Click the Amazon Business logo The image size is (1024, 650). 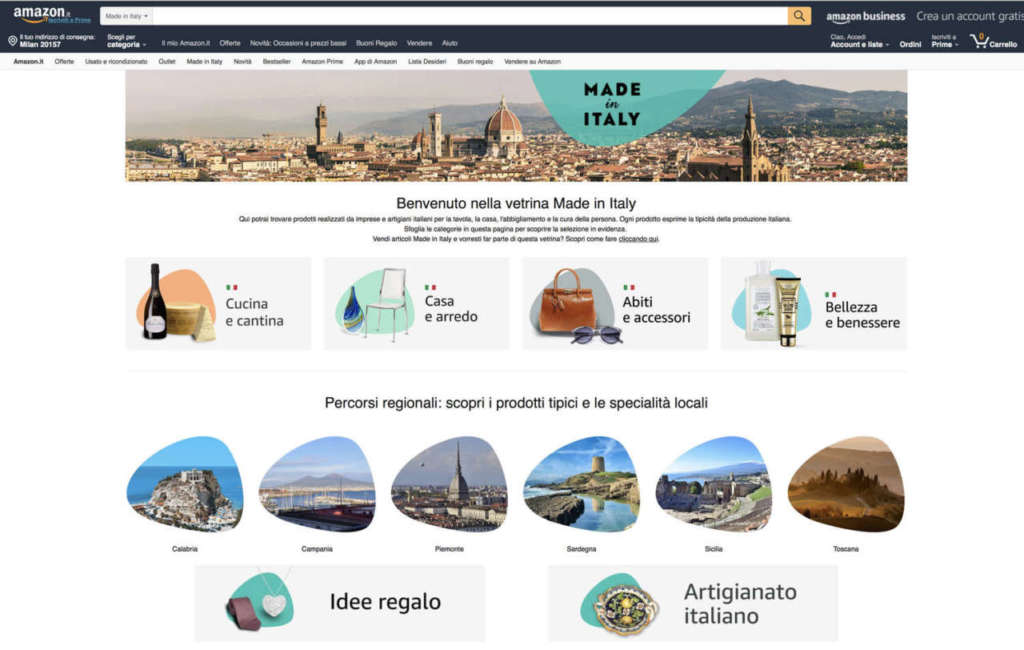tap(865, 16)
